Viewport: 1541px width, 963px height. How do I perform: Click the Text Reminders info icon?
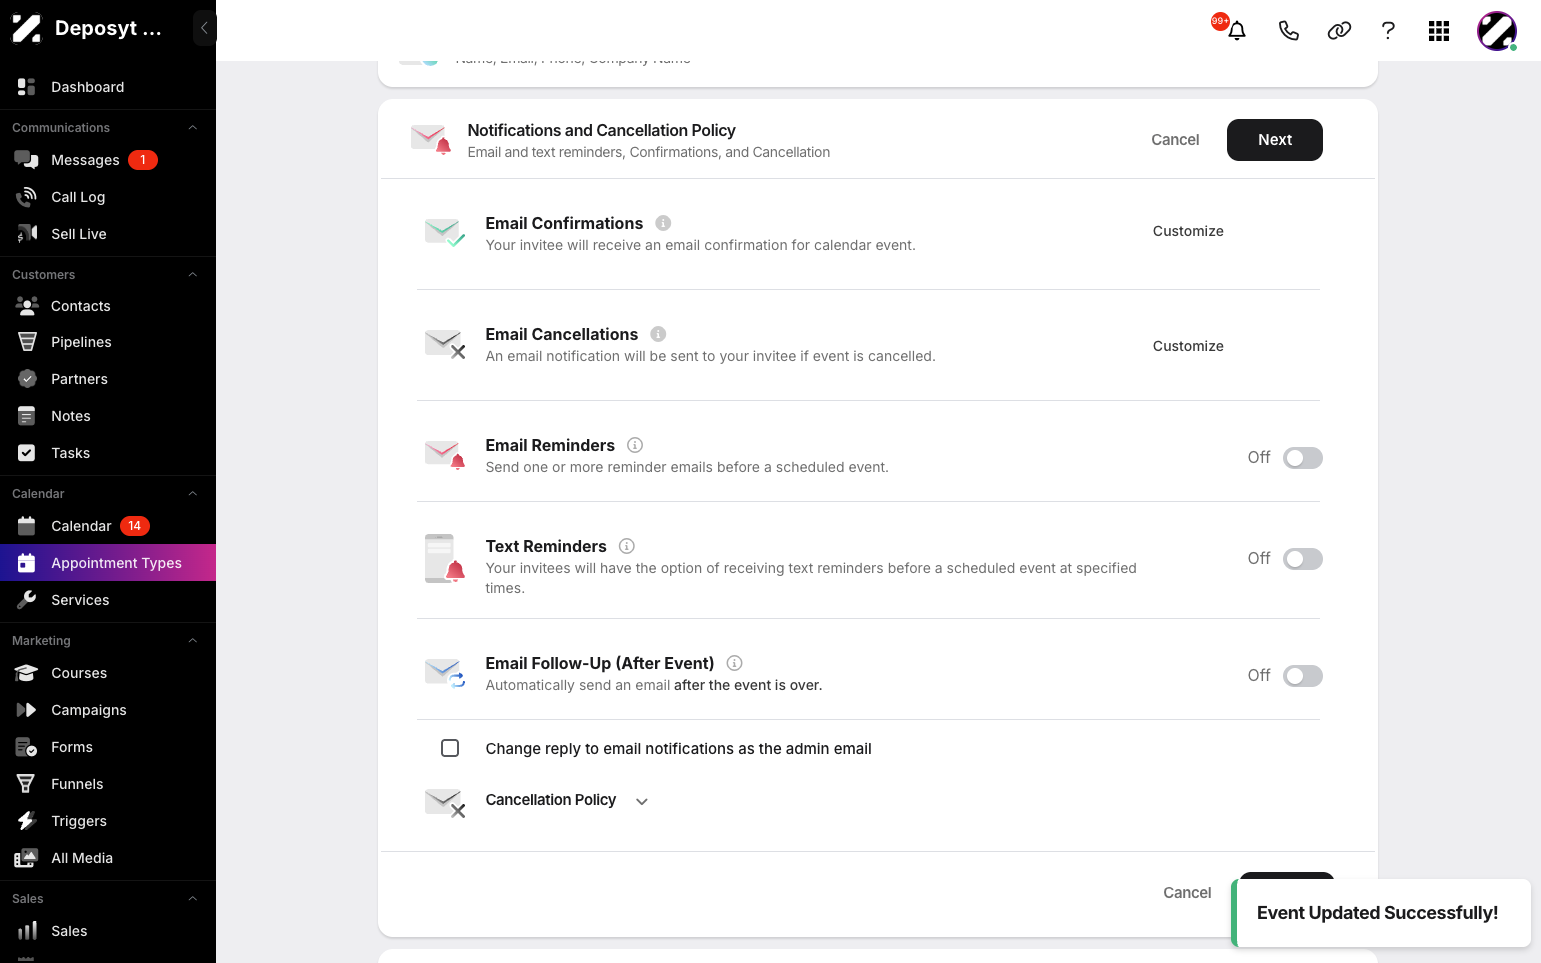(x=627, y=546)
